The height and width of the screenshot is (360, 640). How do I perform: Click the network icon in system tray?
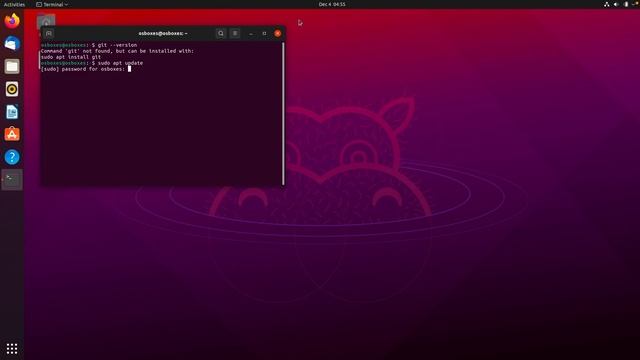tap(607, 4)
